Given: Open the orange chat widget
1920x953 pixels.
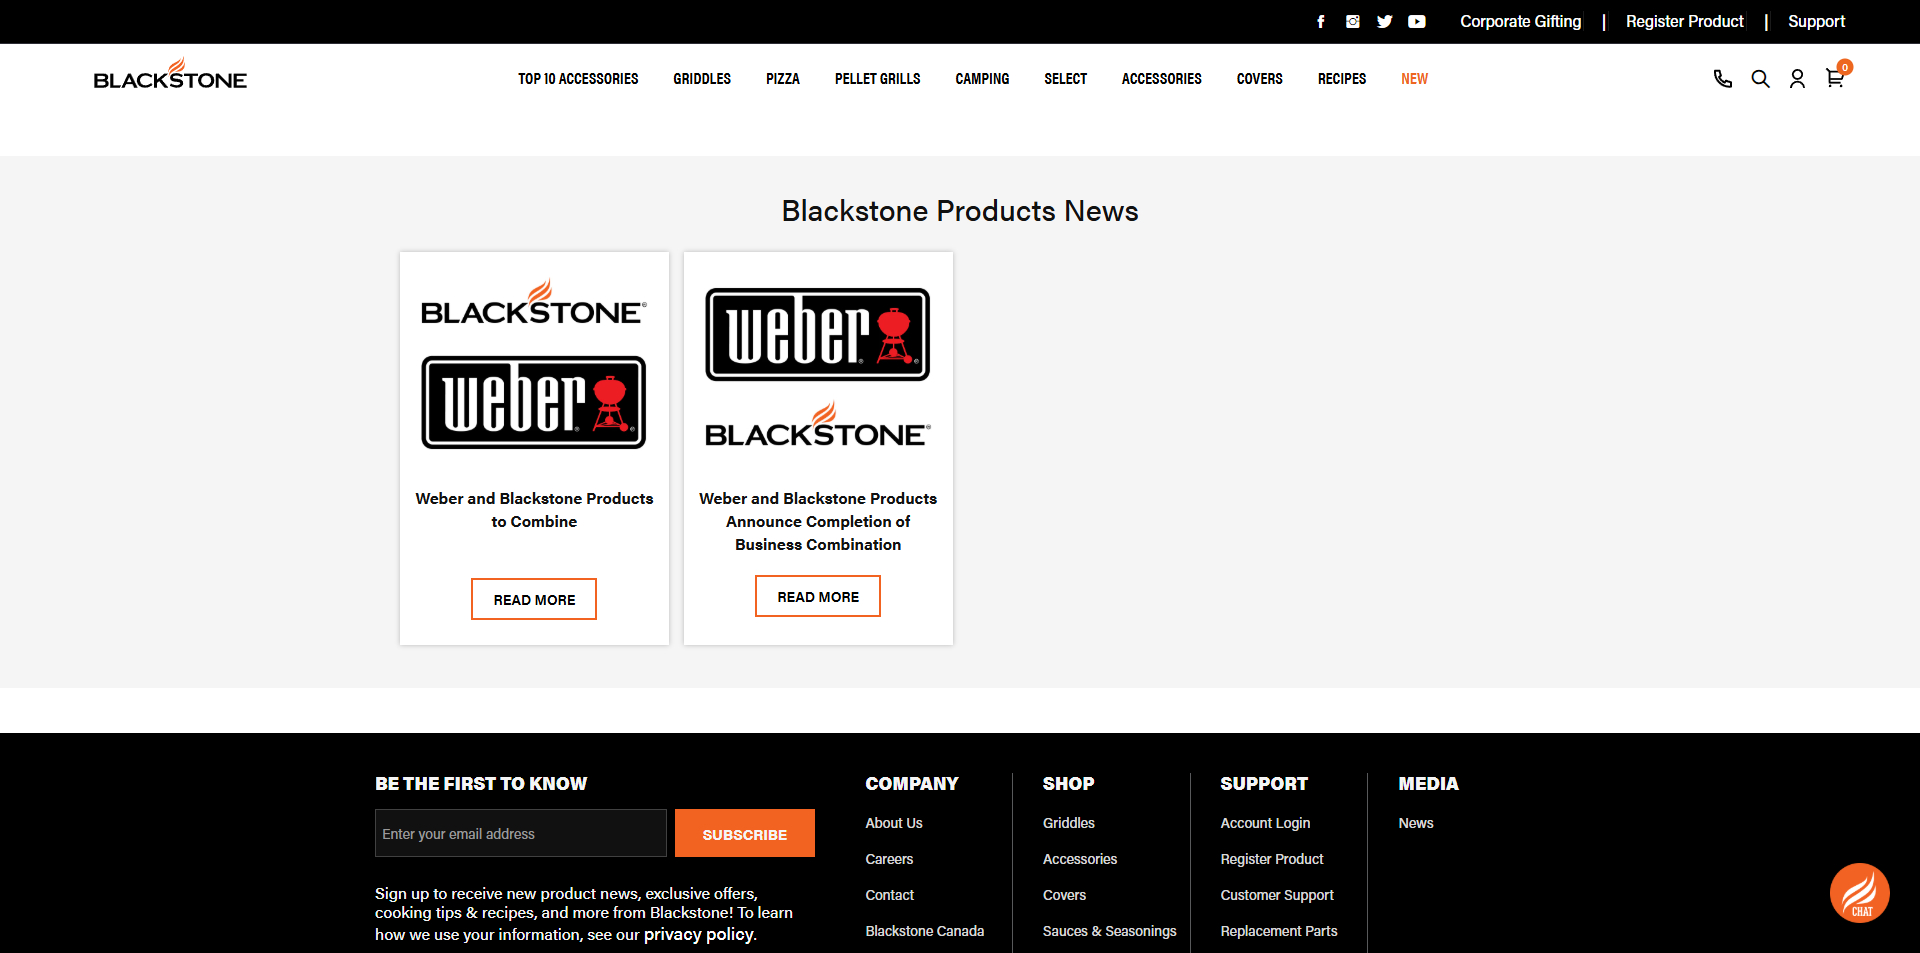Looking at the screenshot, I should [x=1859, y=892].
